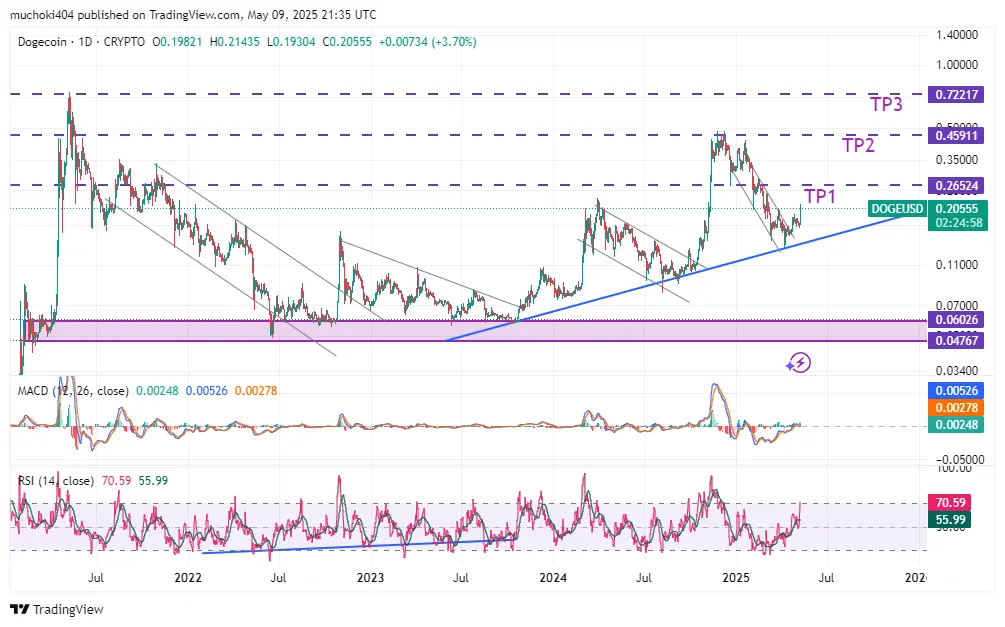
Task: Open the RSI indicator legend
Action: pos(56,480)
